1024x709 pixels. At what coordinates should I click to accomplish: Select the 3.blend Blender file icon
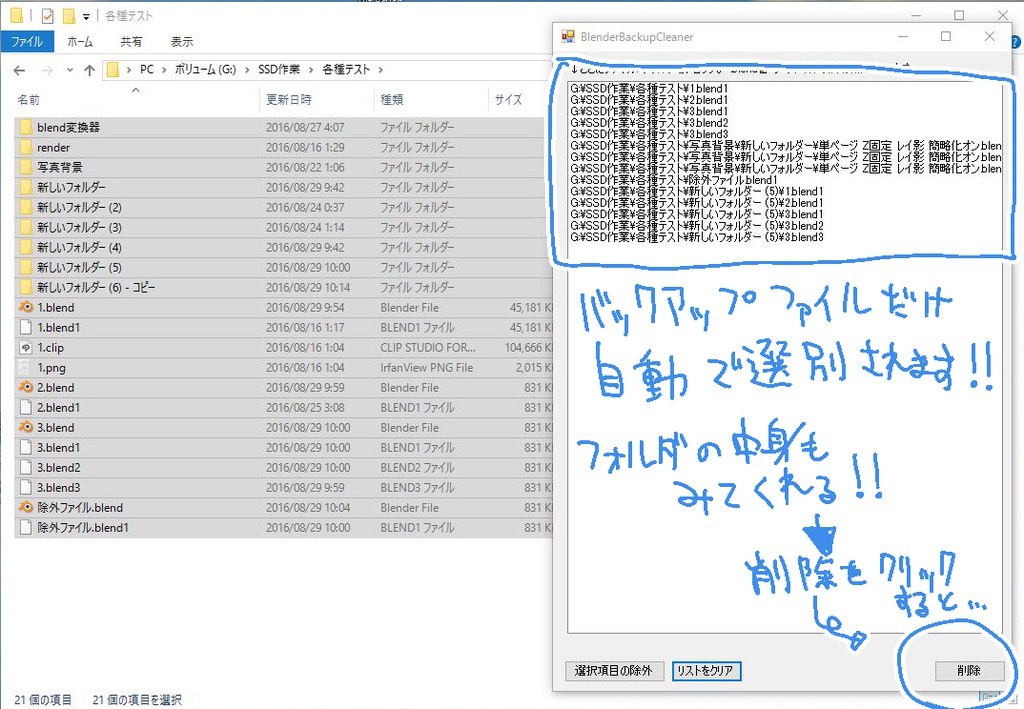pos(25,428)
